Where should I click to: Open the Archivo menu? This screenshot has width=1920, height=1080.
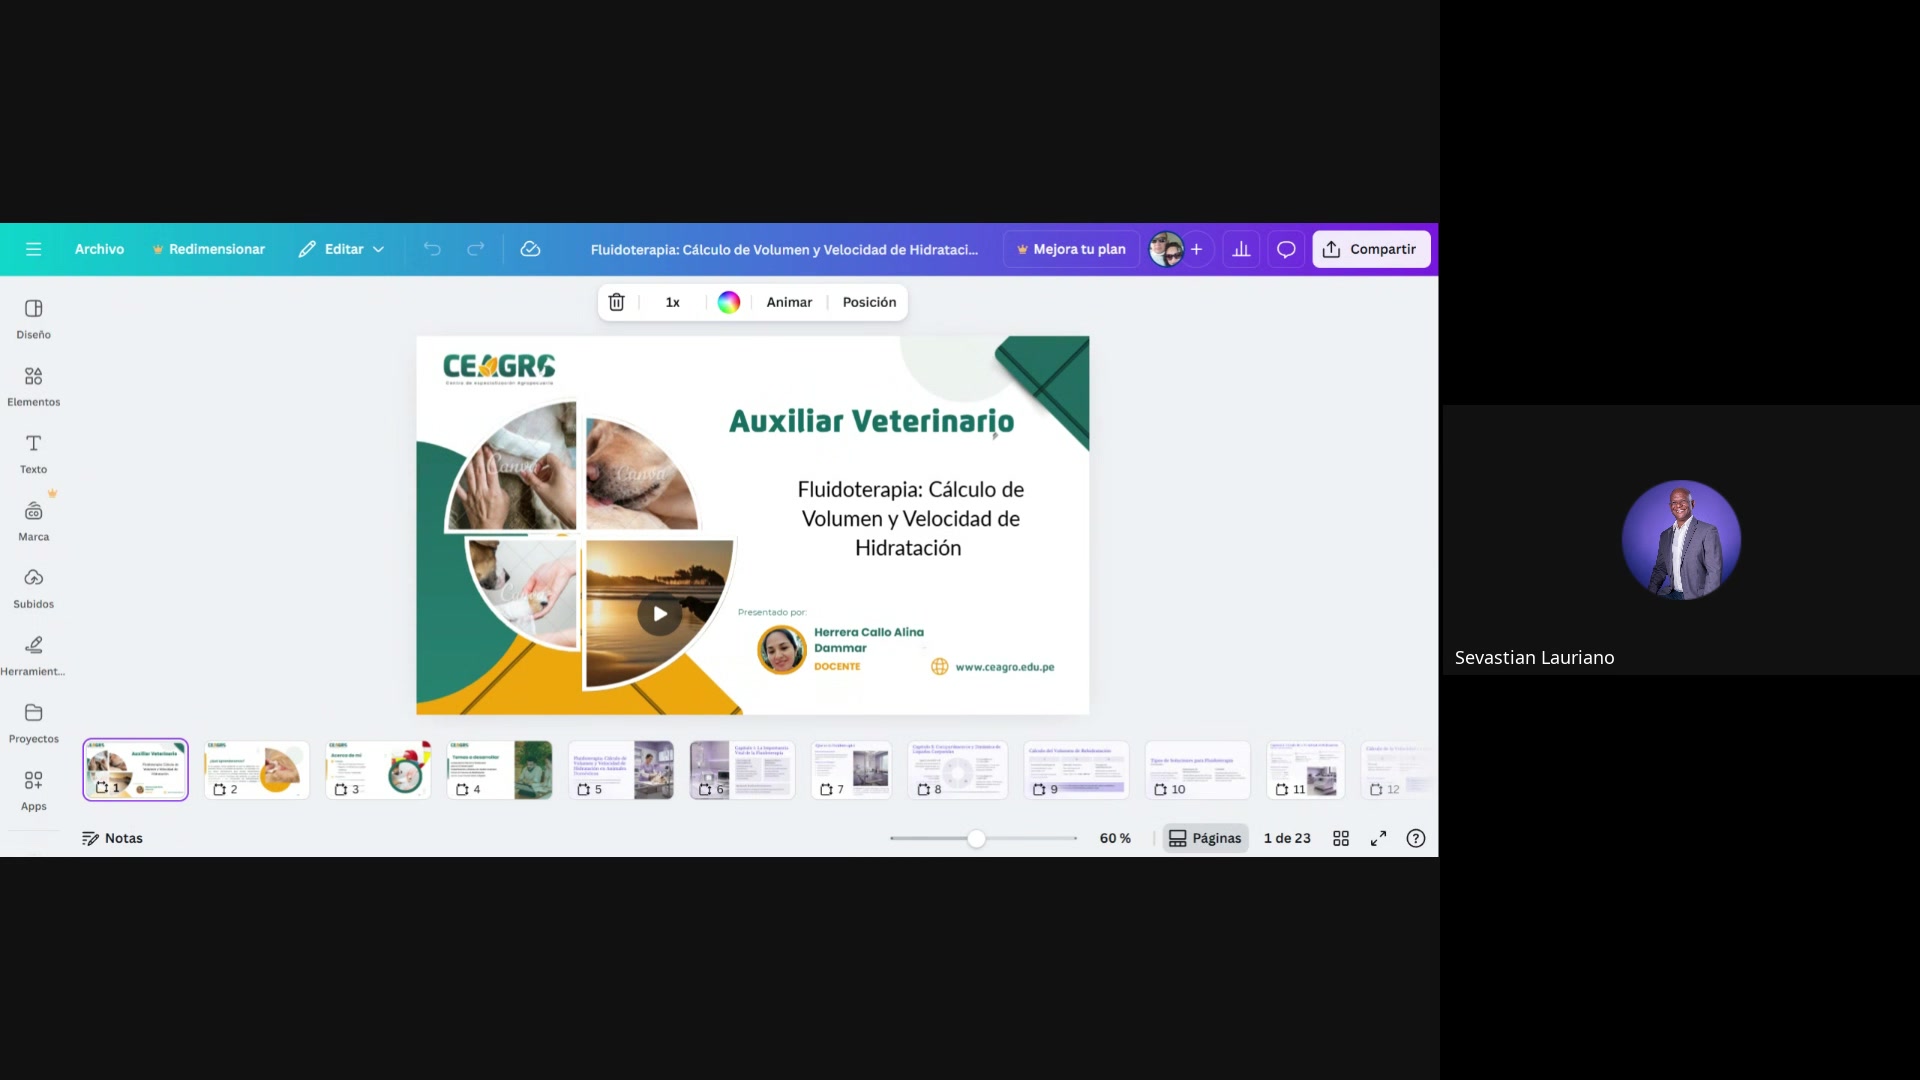pos(99,249)
